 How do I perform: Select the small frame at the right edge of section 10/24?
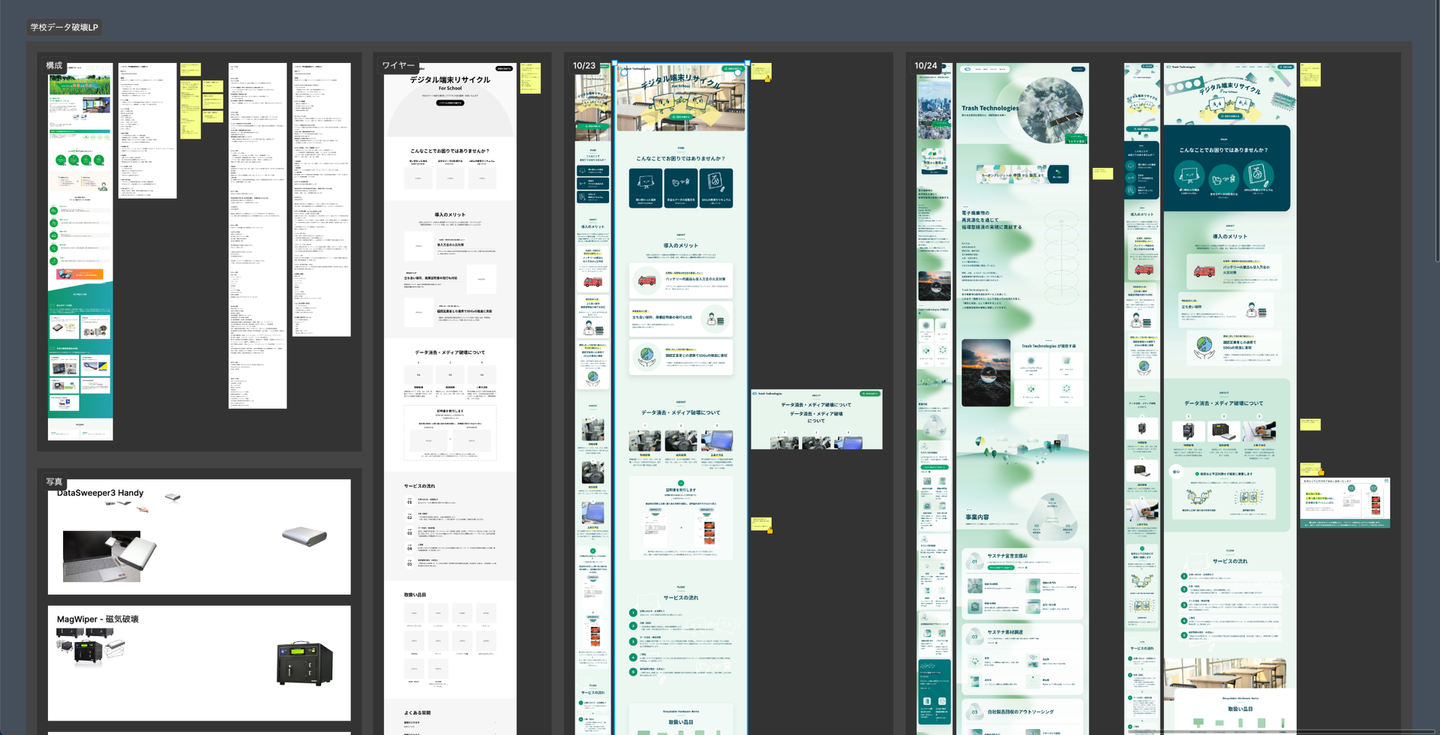click(x=1345, y=503)
